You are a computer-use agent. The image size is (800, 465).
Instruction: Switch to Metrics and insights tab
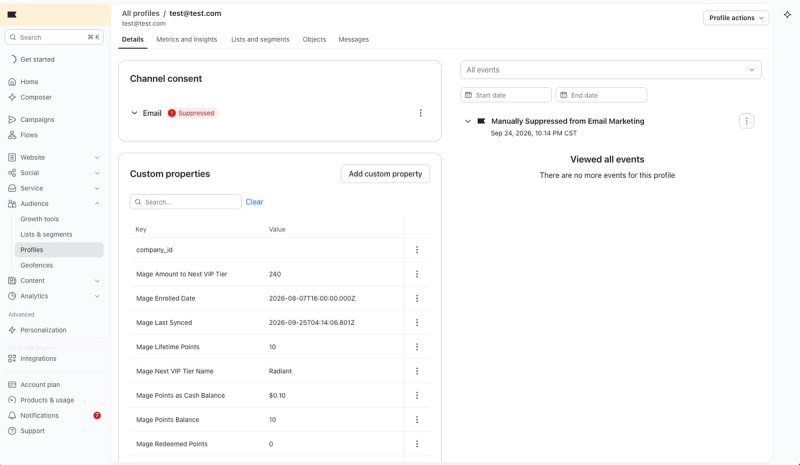[187, 39]
